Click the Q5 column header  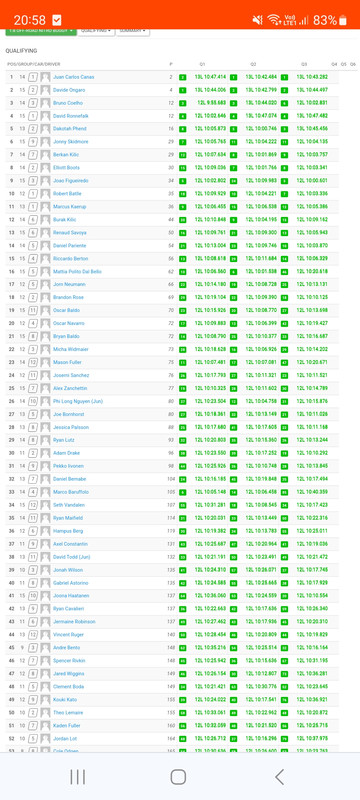(x=344, y=64)
